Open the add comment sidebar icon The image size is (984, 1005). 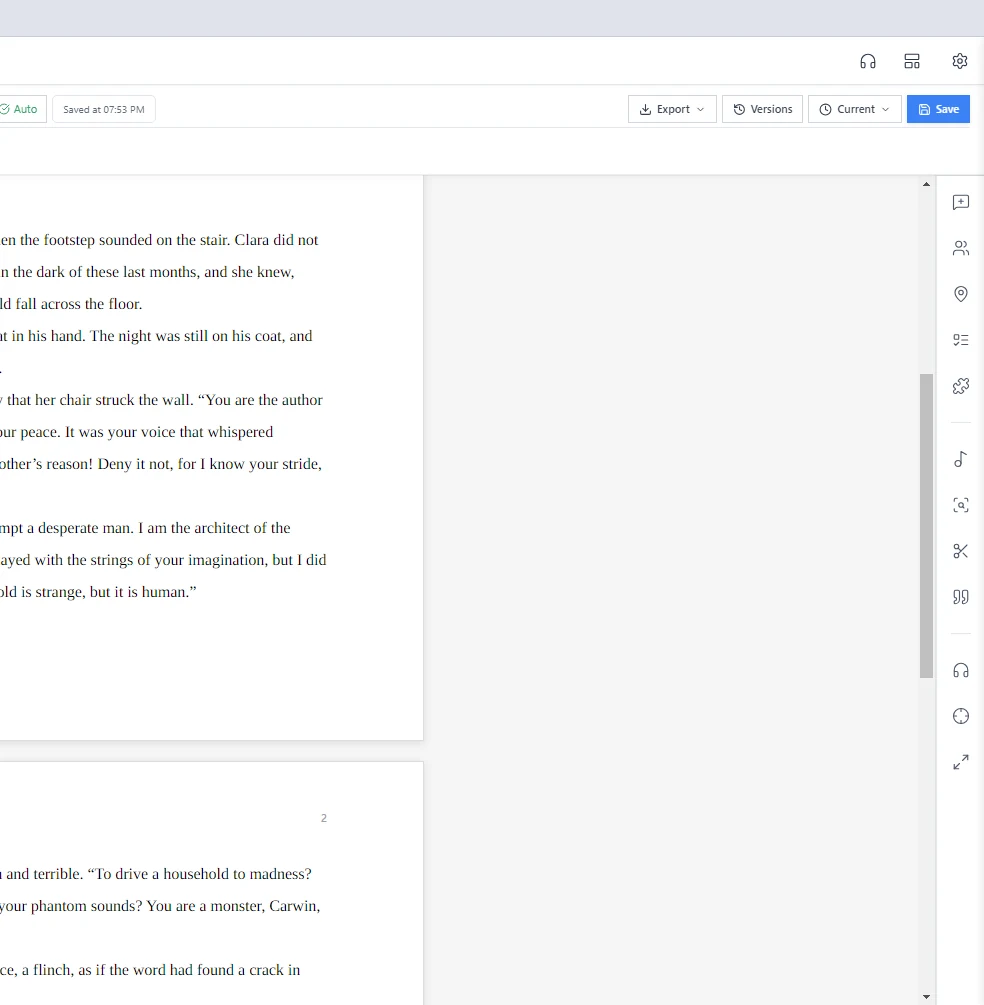tap(960, 203)
